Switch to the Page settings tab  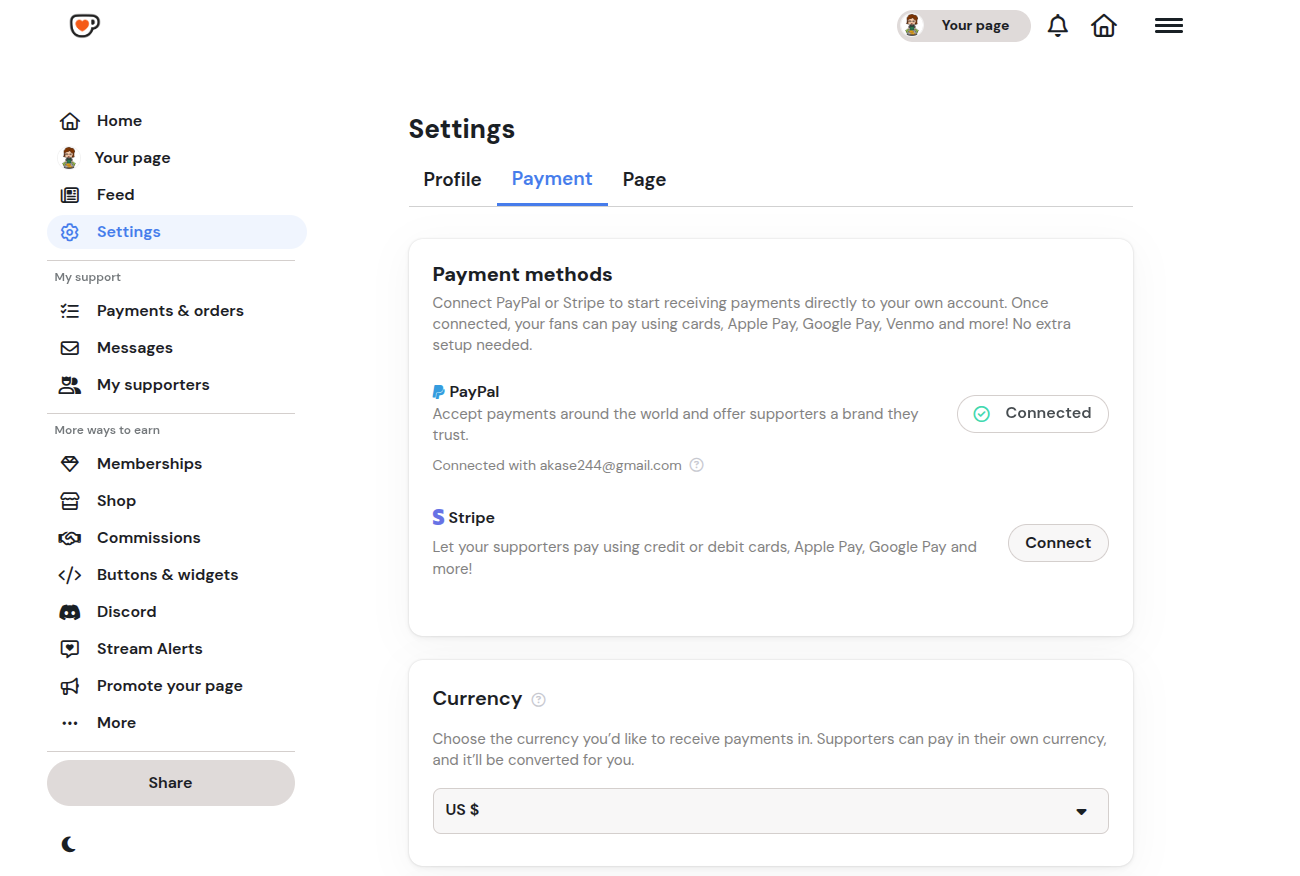pyautogui.click(x=644, y=180)
